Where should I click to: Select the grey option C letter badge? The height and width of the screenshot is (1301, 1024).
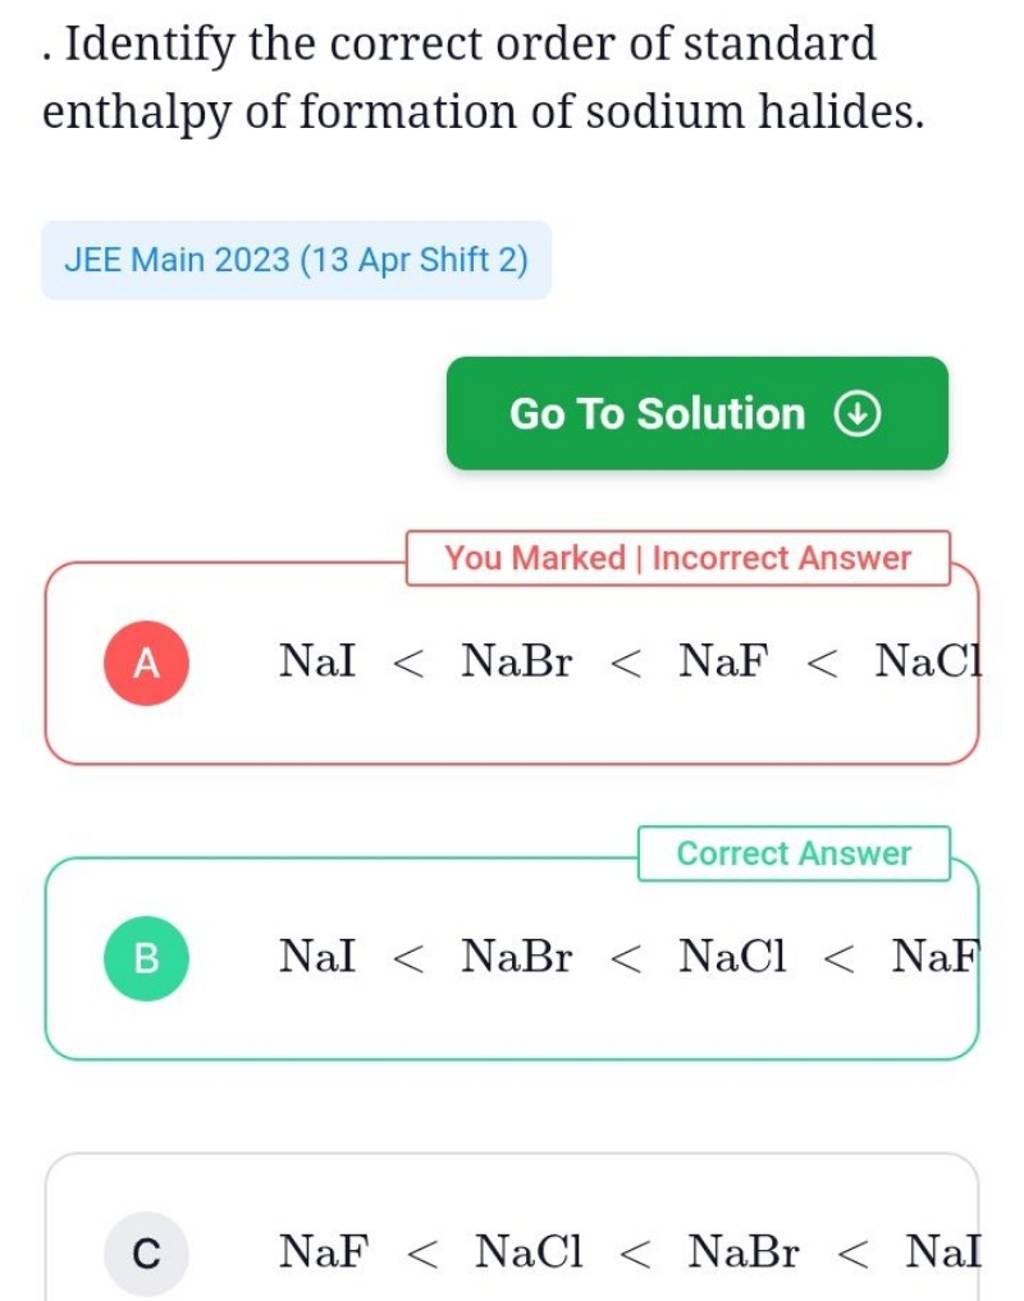coord(146,1252)
